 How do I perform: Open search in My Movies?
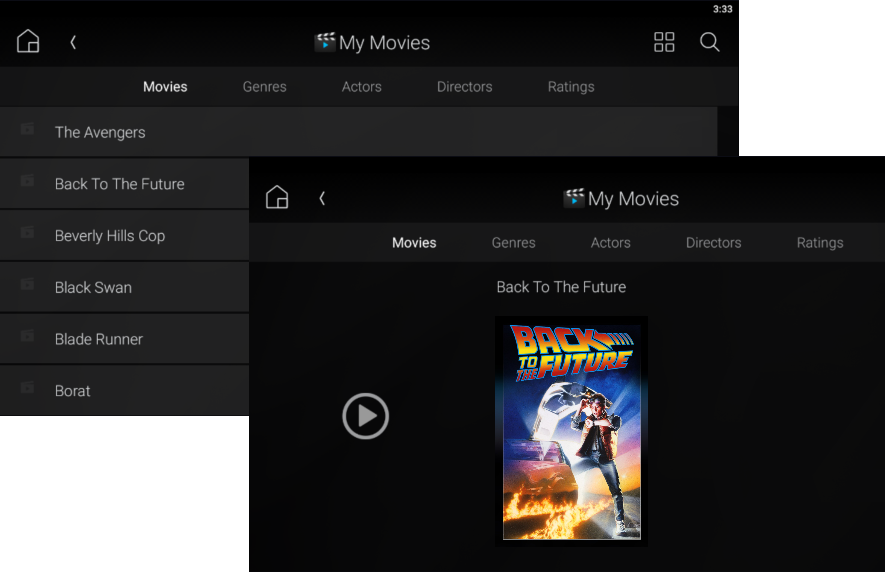point(709,42)
